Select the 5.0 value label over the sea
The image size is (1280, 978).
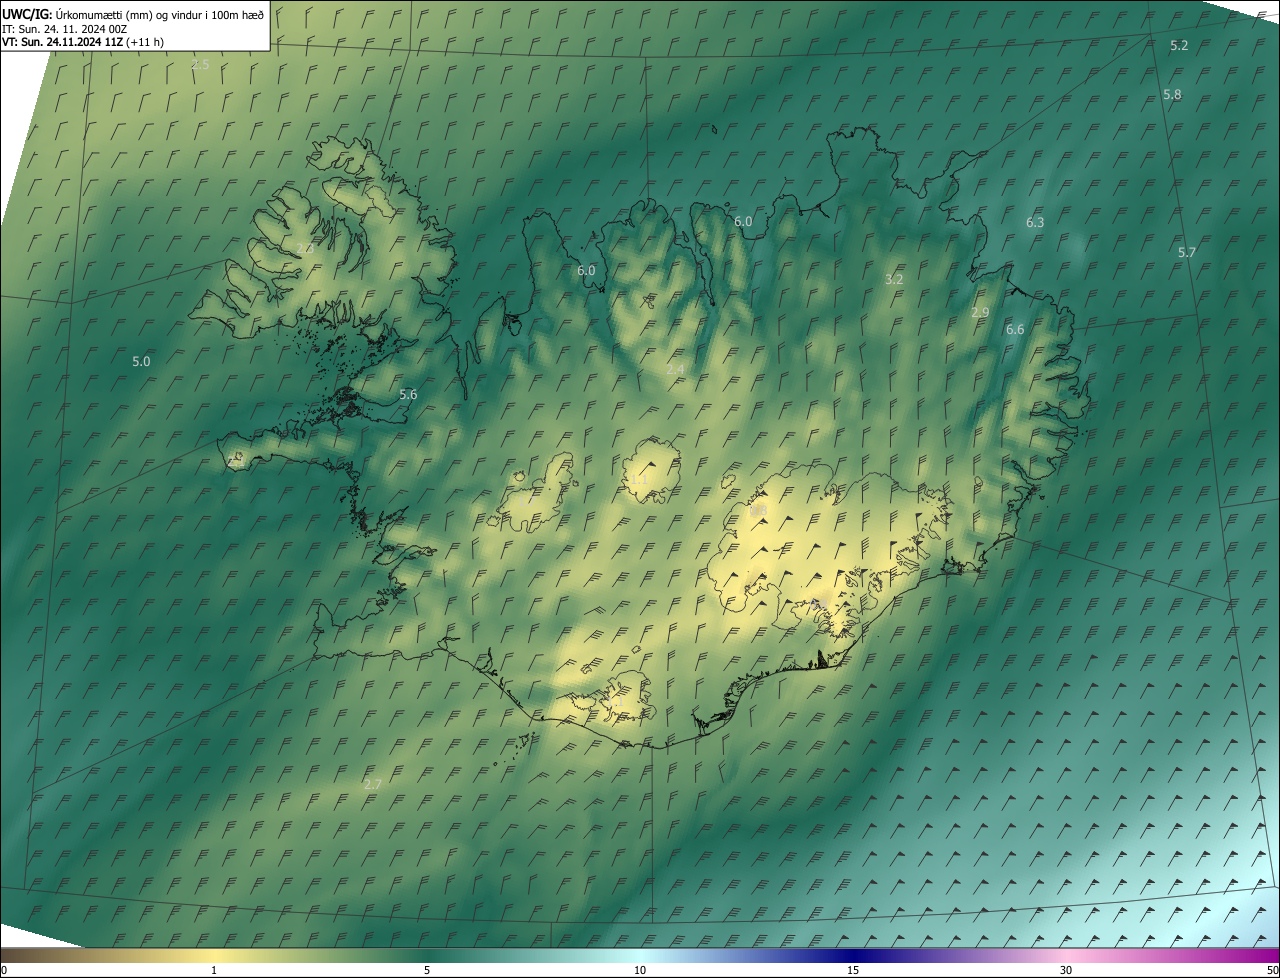pyautogui.click(x=141, y=362)
